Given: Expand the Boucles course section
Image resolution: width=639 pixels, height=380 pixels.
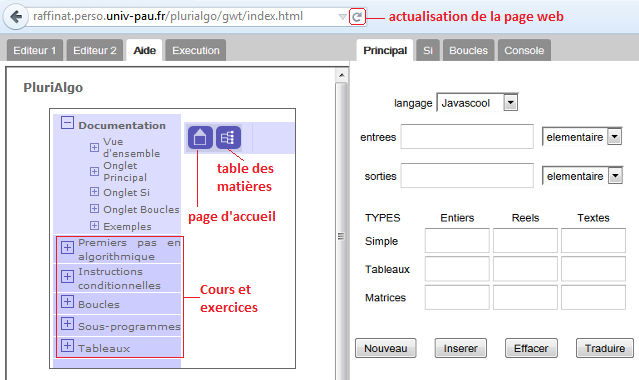Looking at the screenshot, I should pyautogui.click(x=67, y=302).
